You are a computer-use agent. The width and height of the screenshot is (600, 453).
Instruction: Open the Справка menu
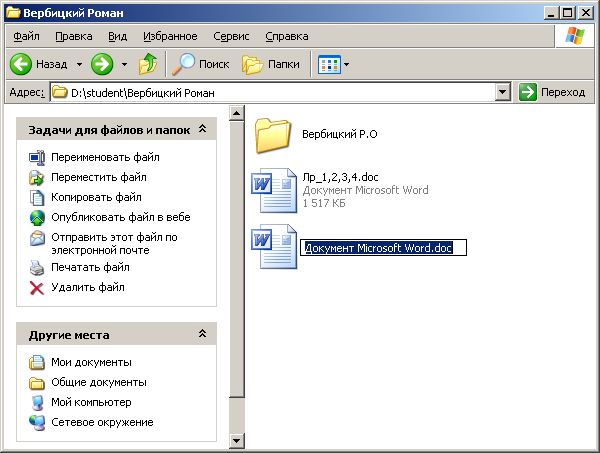pos(287,36)
